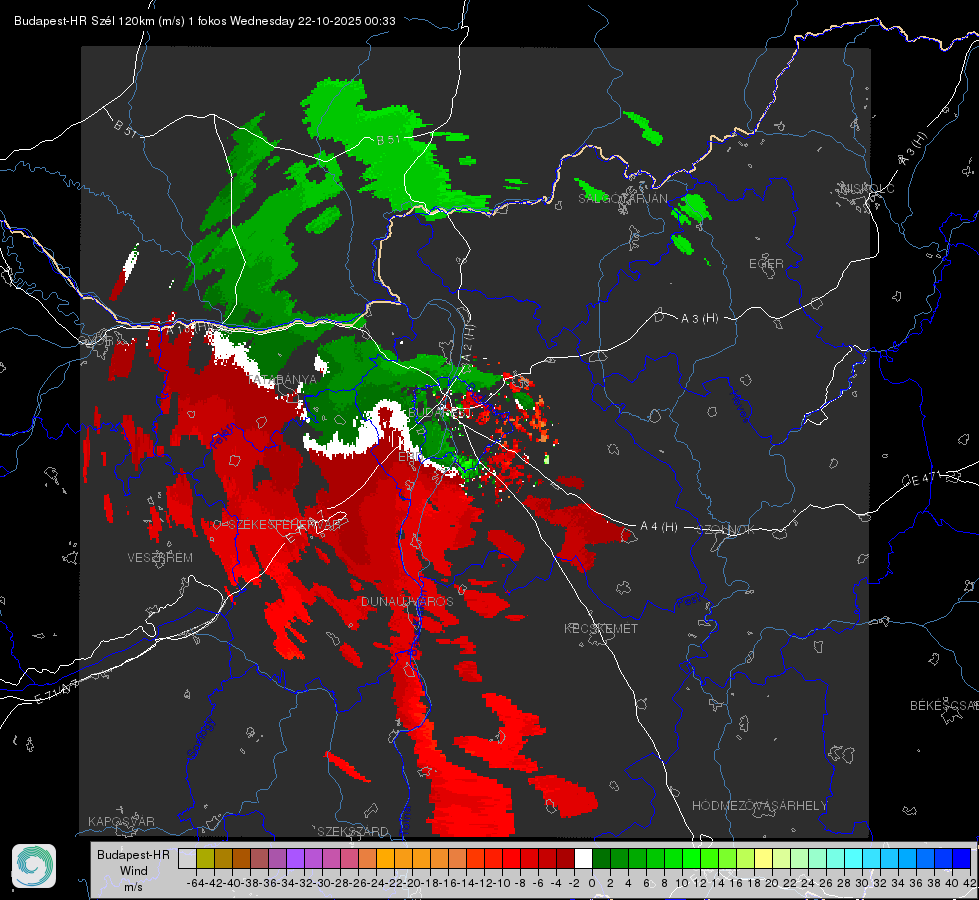Click the -64 value on the legend scale
The image size is (979, 900).
[195, 883]
